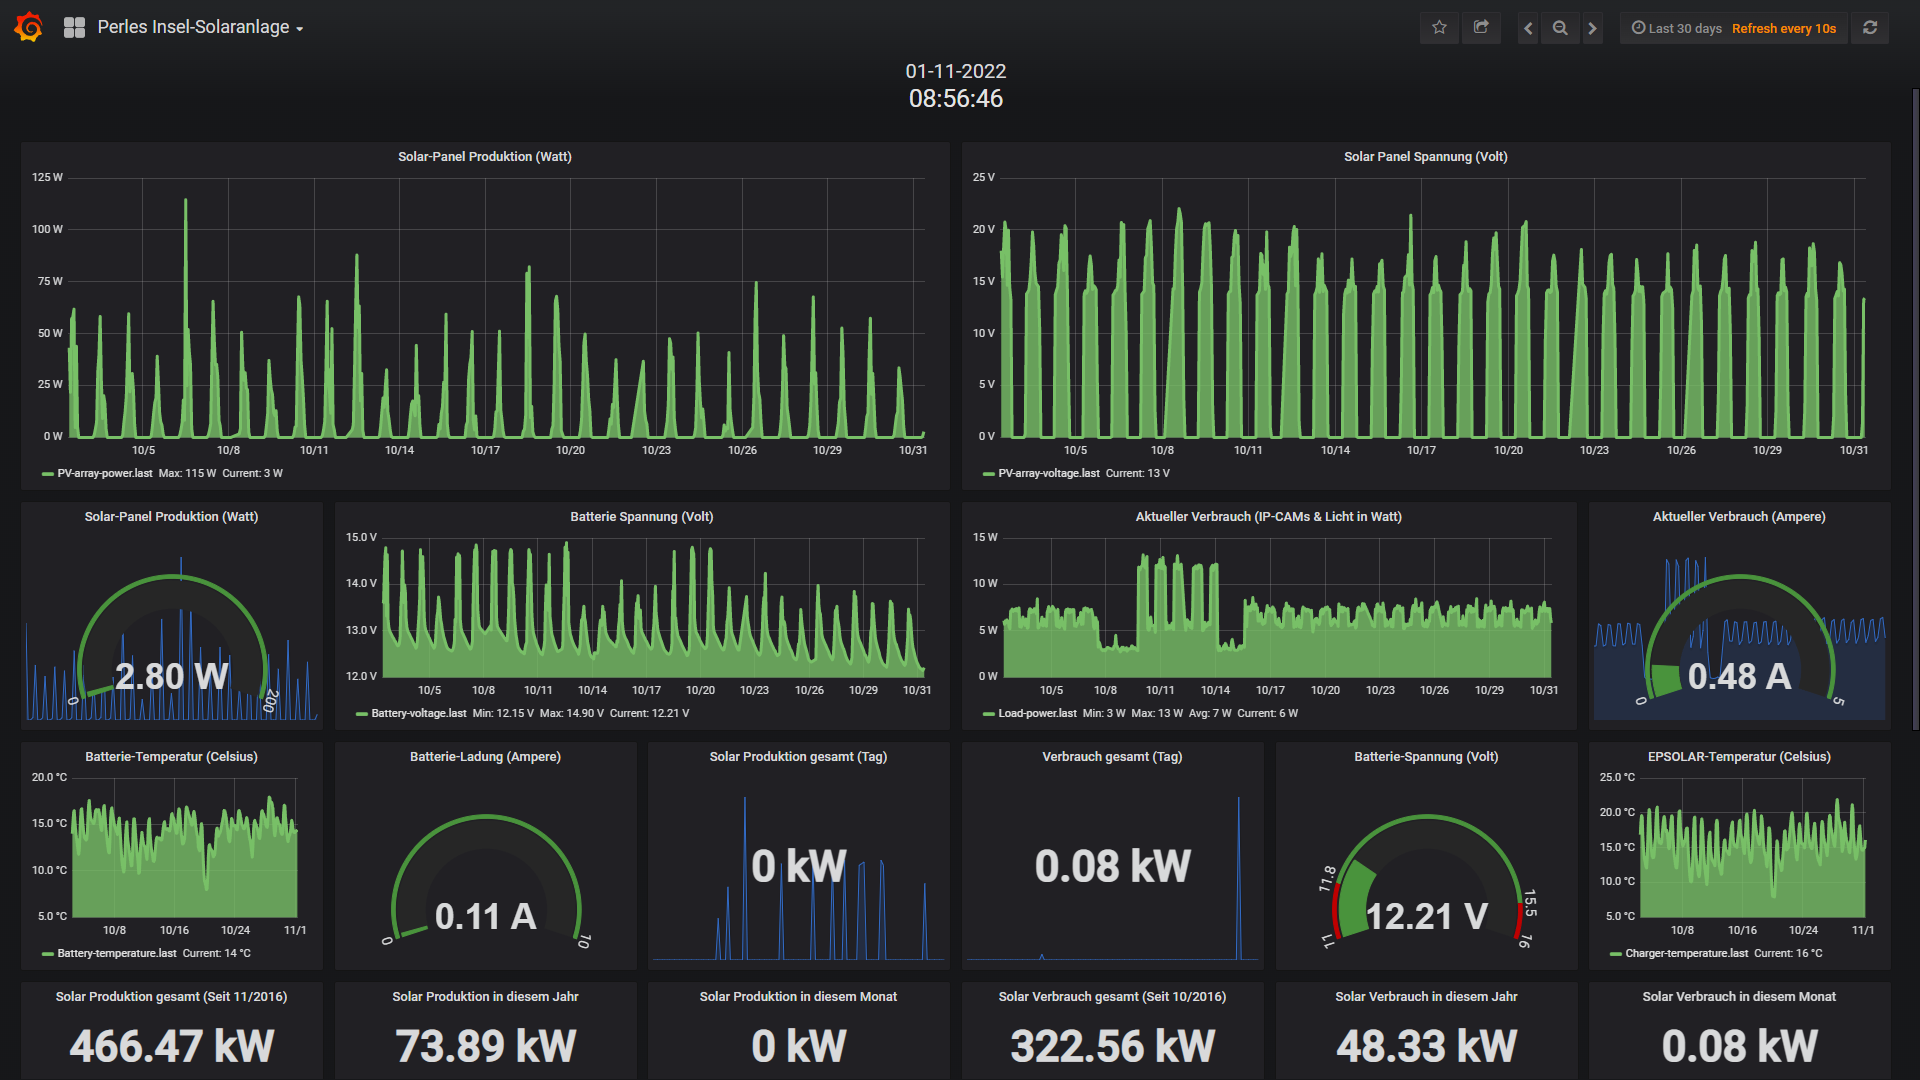Zoom out time range with magnifier icon
The width and height of the screenshot is (1920, 1080).
pos(1560,28)
